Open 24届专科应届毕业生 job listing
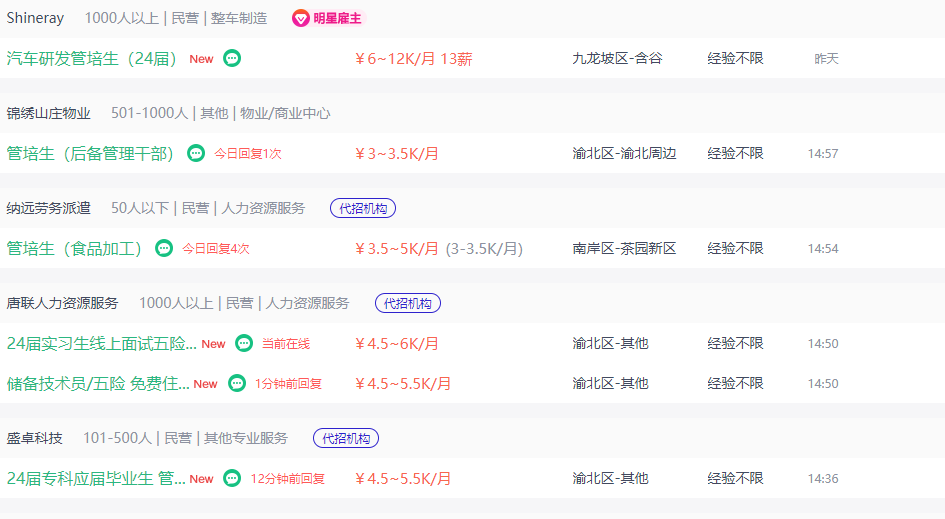Image resolution: width=945 pixels, height=519 pixels. click(x=96, y=479)
